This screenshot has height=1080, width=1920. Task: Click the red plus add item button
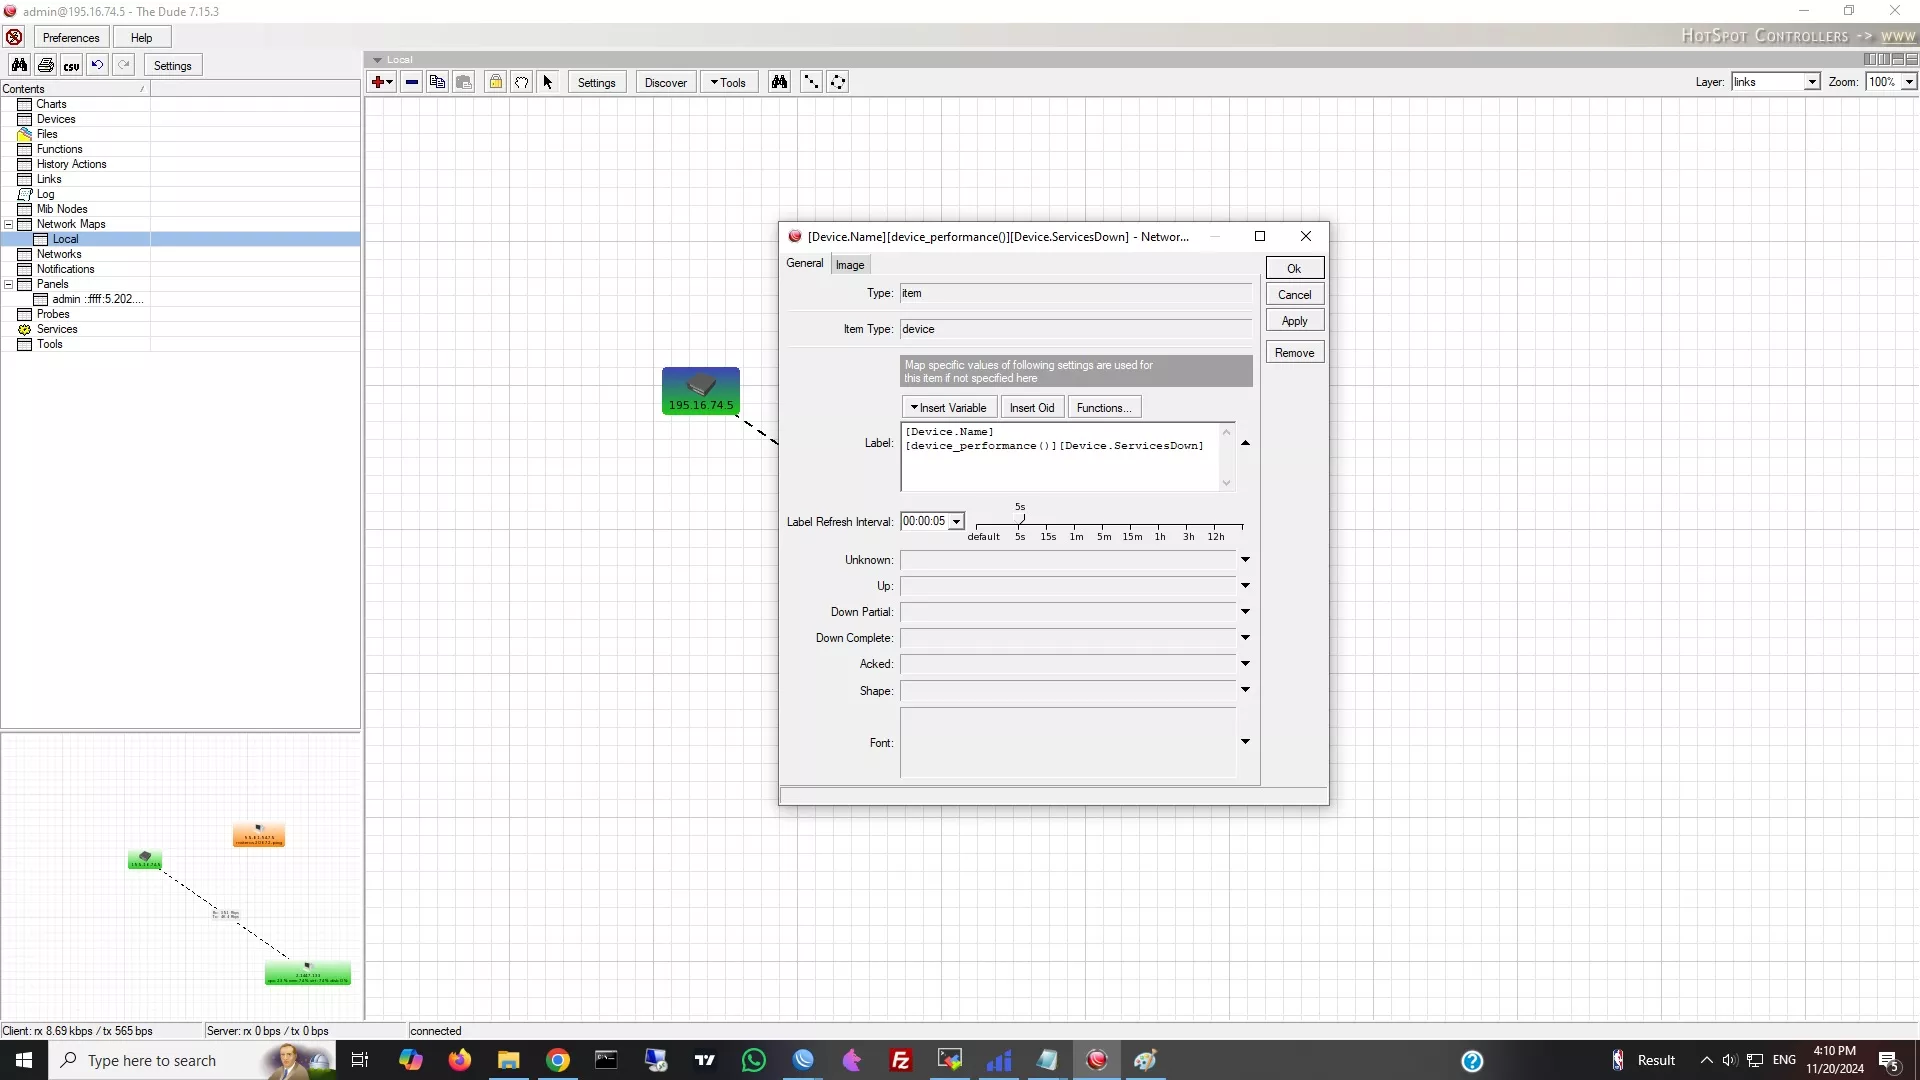(x=381, y=82)
